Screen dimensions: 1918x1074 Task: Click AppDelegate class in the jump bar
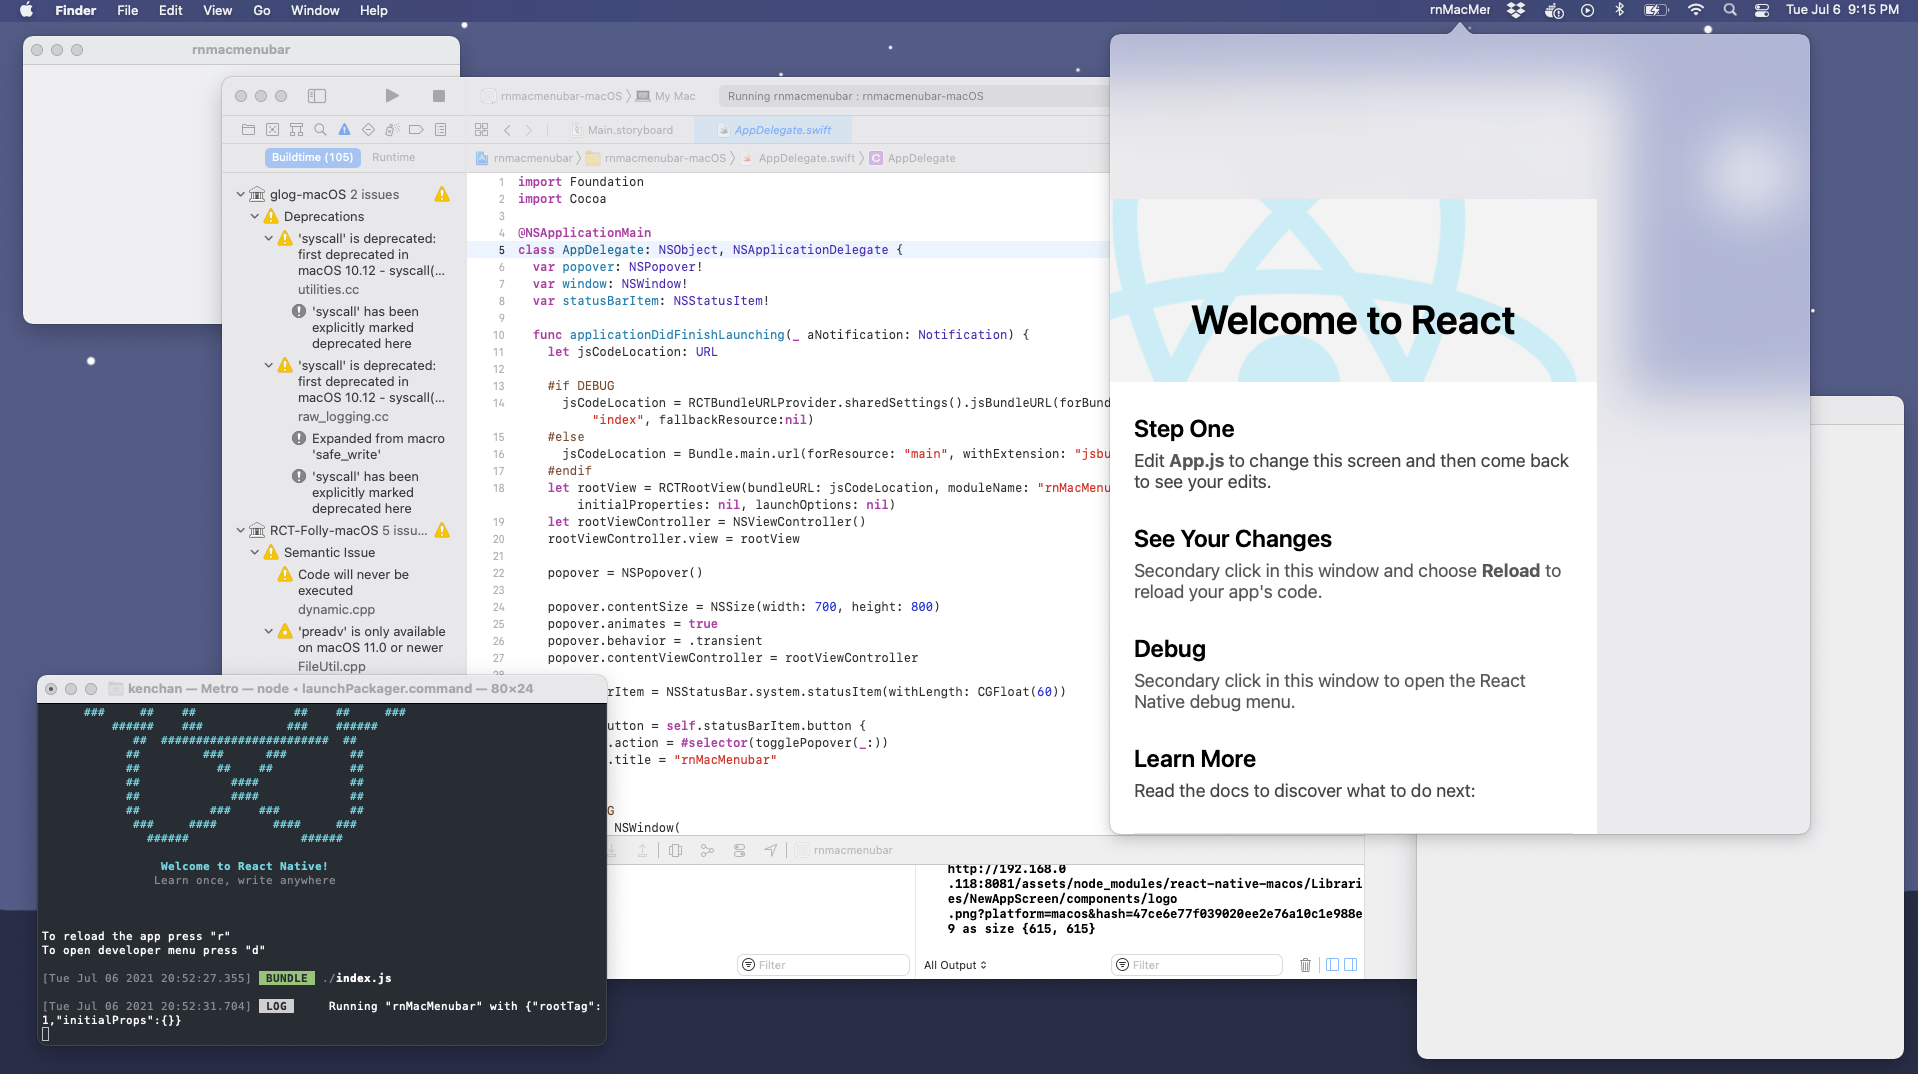(x=912, y=158)
